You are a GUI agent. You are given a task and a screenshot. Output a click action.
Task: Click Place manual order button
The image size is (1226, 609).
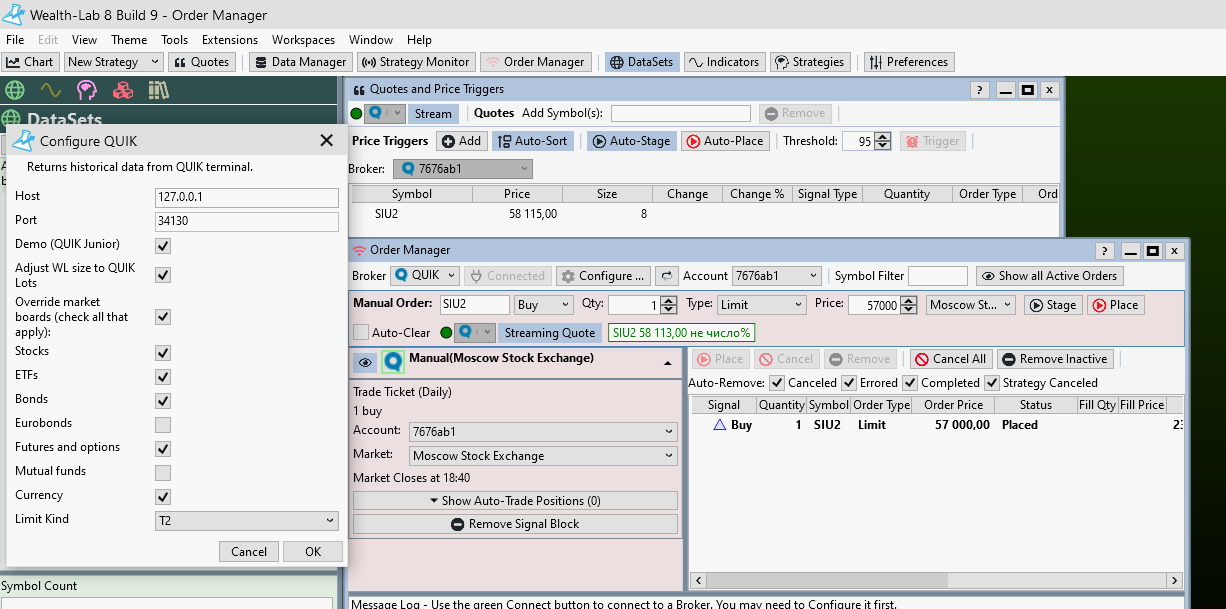(x=1115, y=305)
